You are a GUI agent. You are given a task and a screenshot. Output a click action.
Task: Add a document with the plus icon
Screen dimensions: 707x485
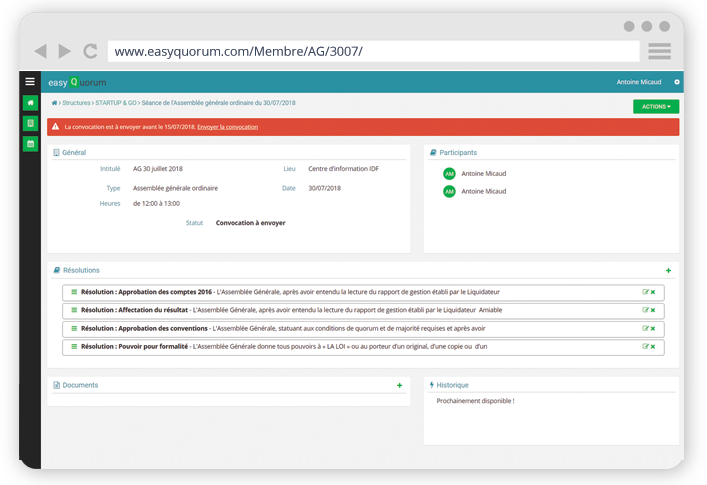(399, 385)
